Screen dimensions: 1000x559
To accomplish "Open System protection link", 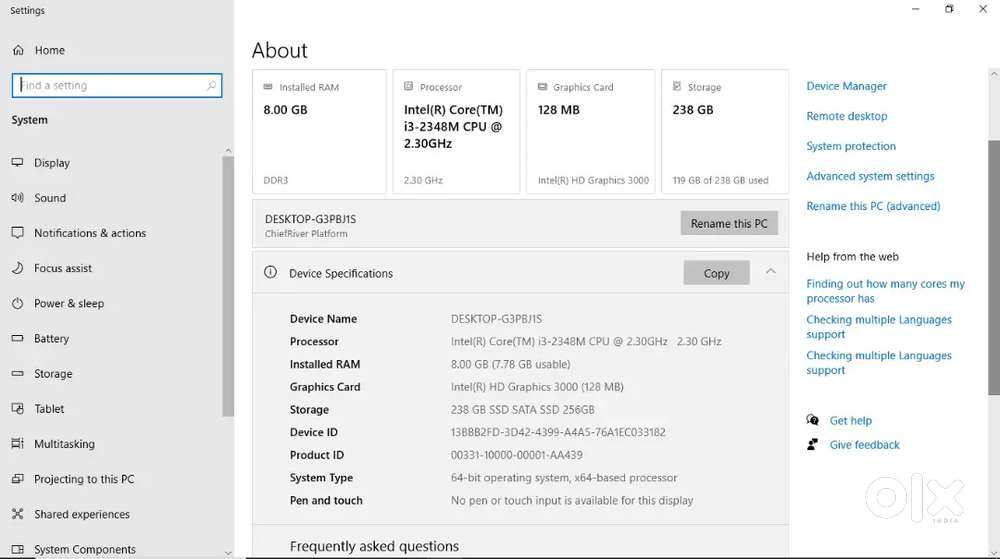I will click(x=851, y=146).
